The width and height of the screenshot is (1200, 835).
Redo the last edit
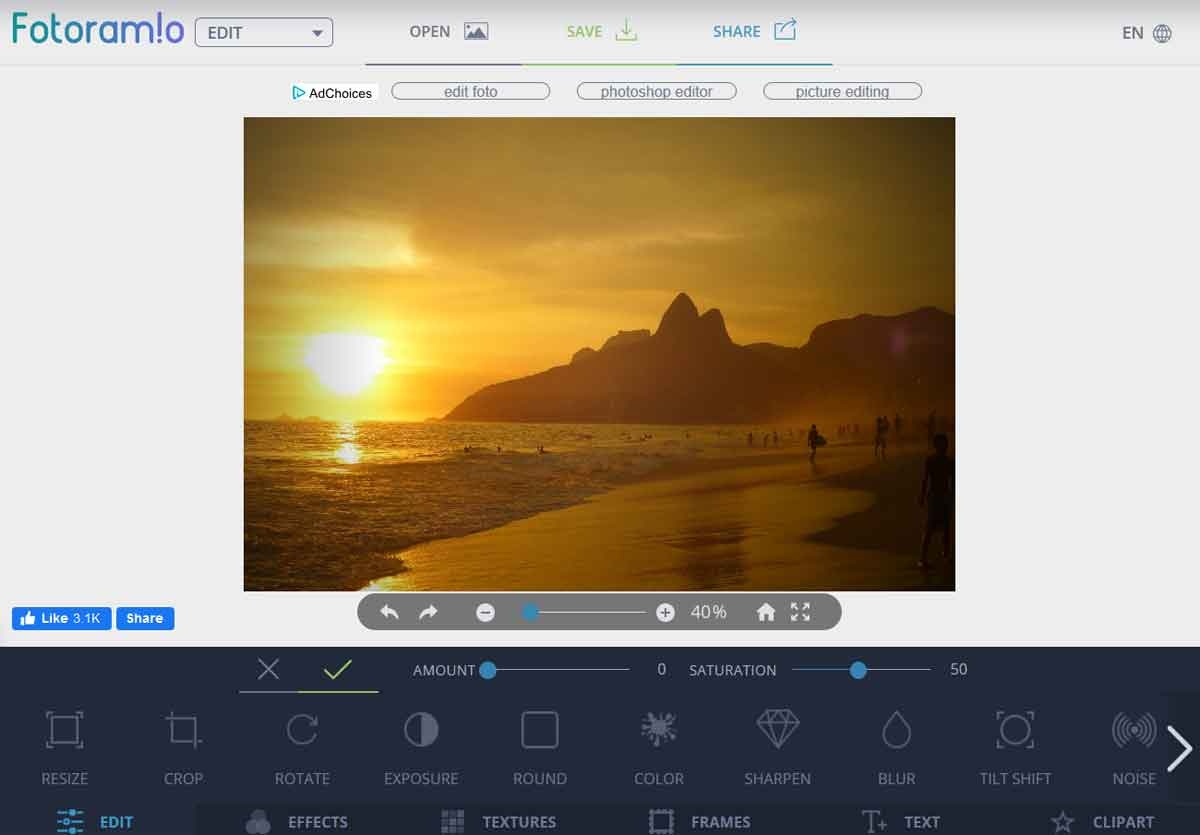(x=428, y=612)
